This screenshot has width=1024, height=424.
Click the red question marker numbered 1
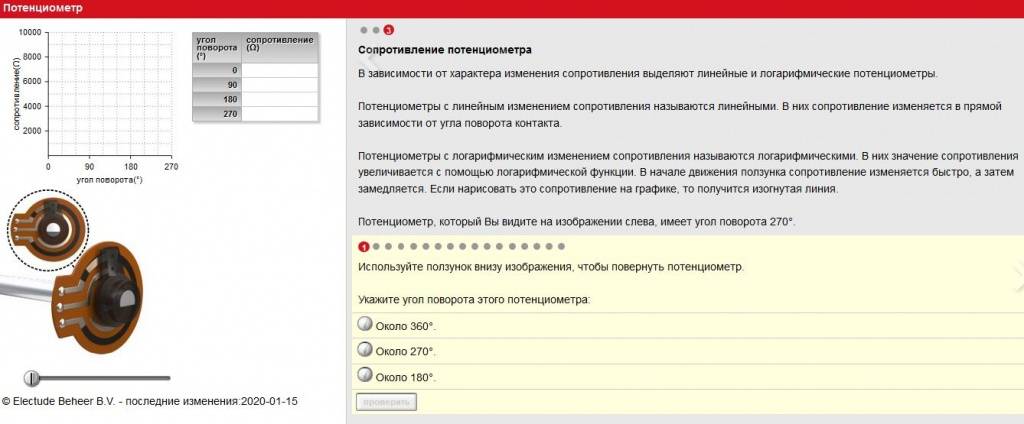(x=364, y=246)
